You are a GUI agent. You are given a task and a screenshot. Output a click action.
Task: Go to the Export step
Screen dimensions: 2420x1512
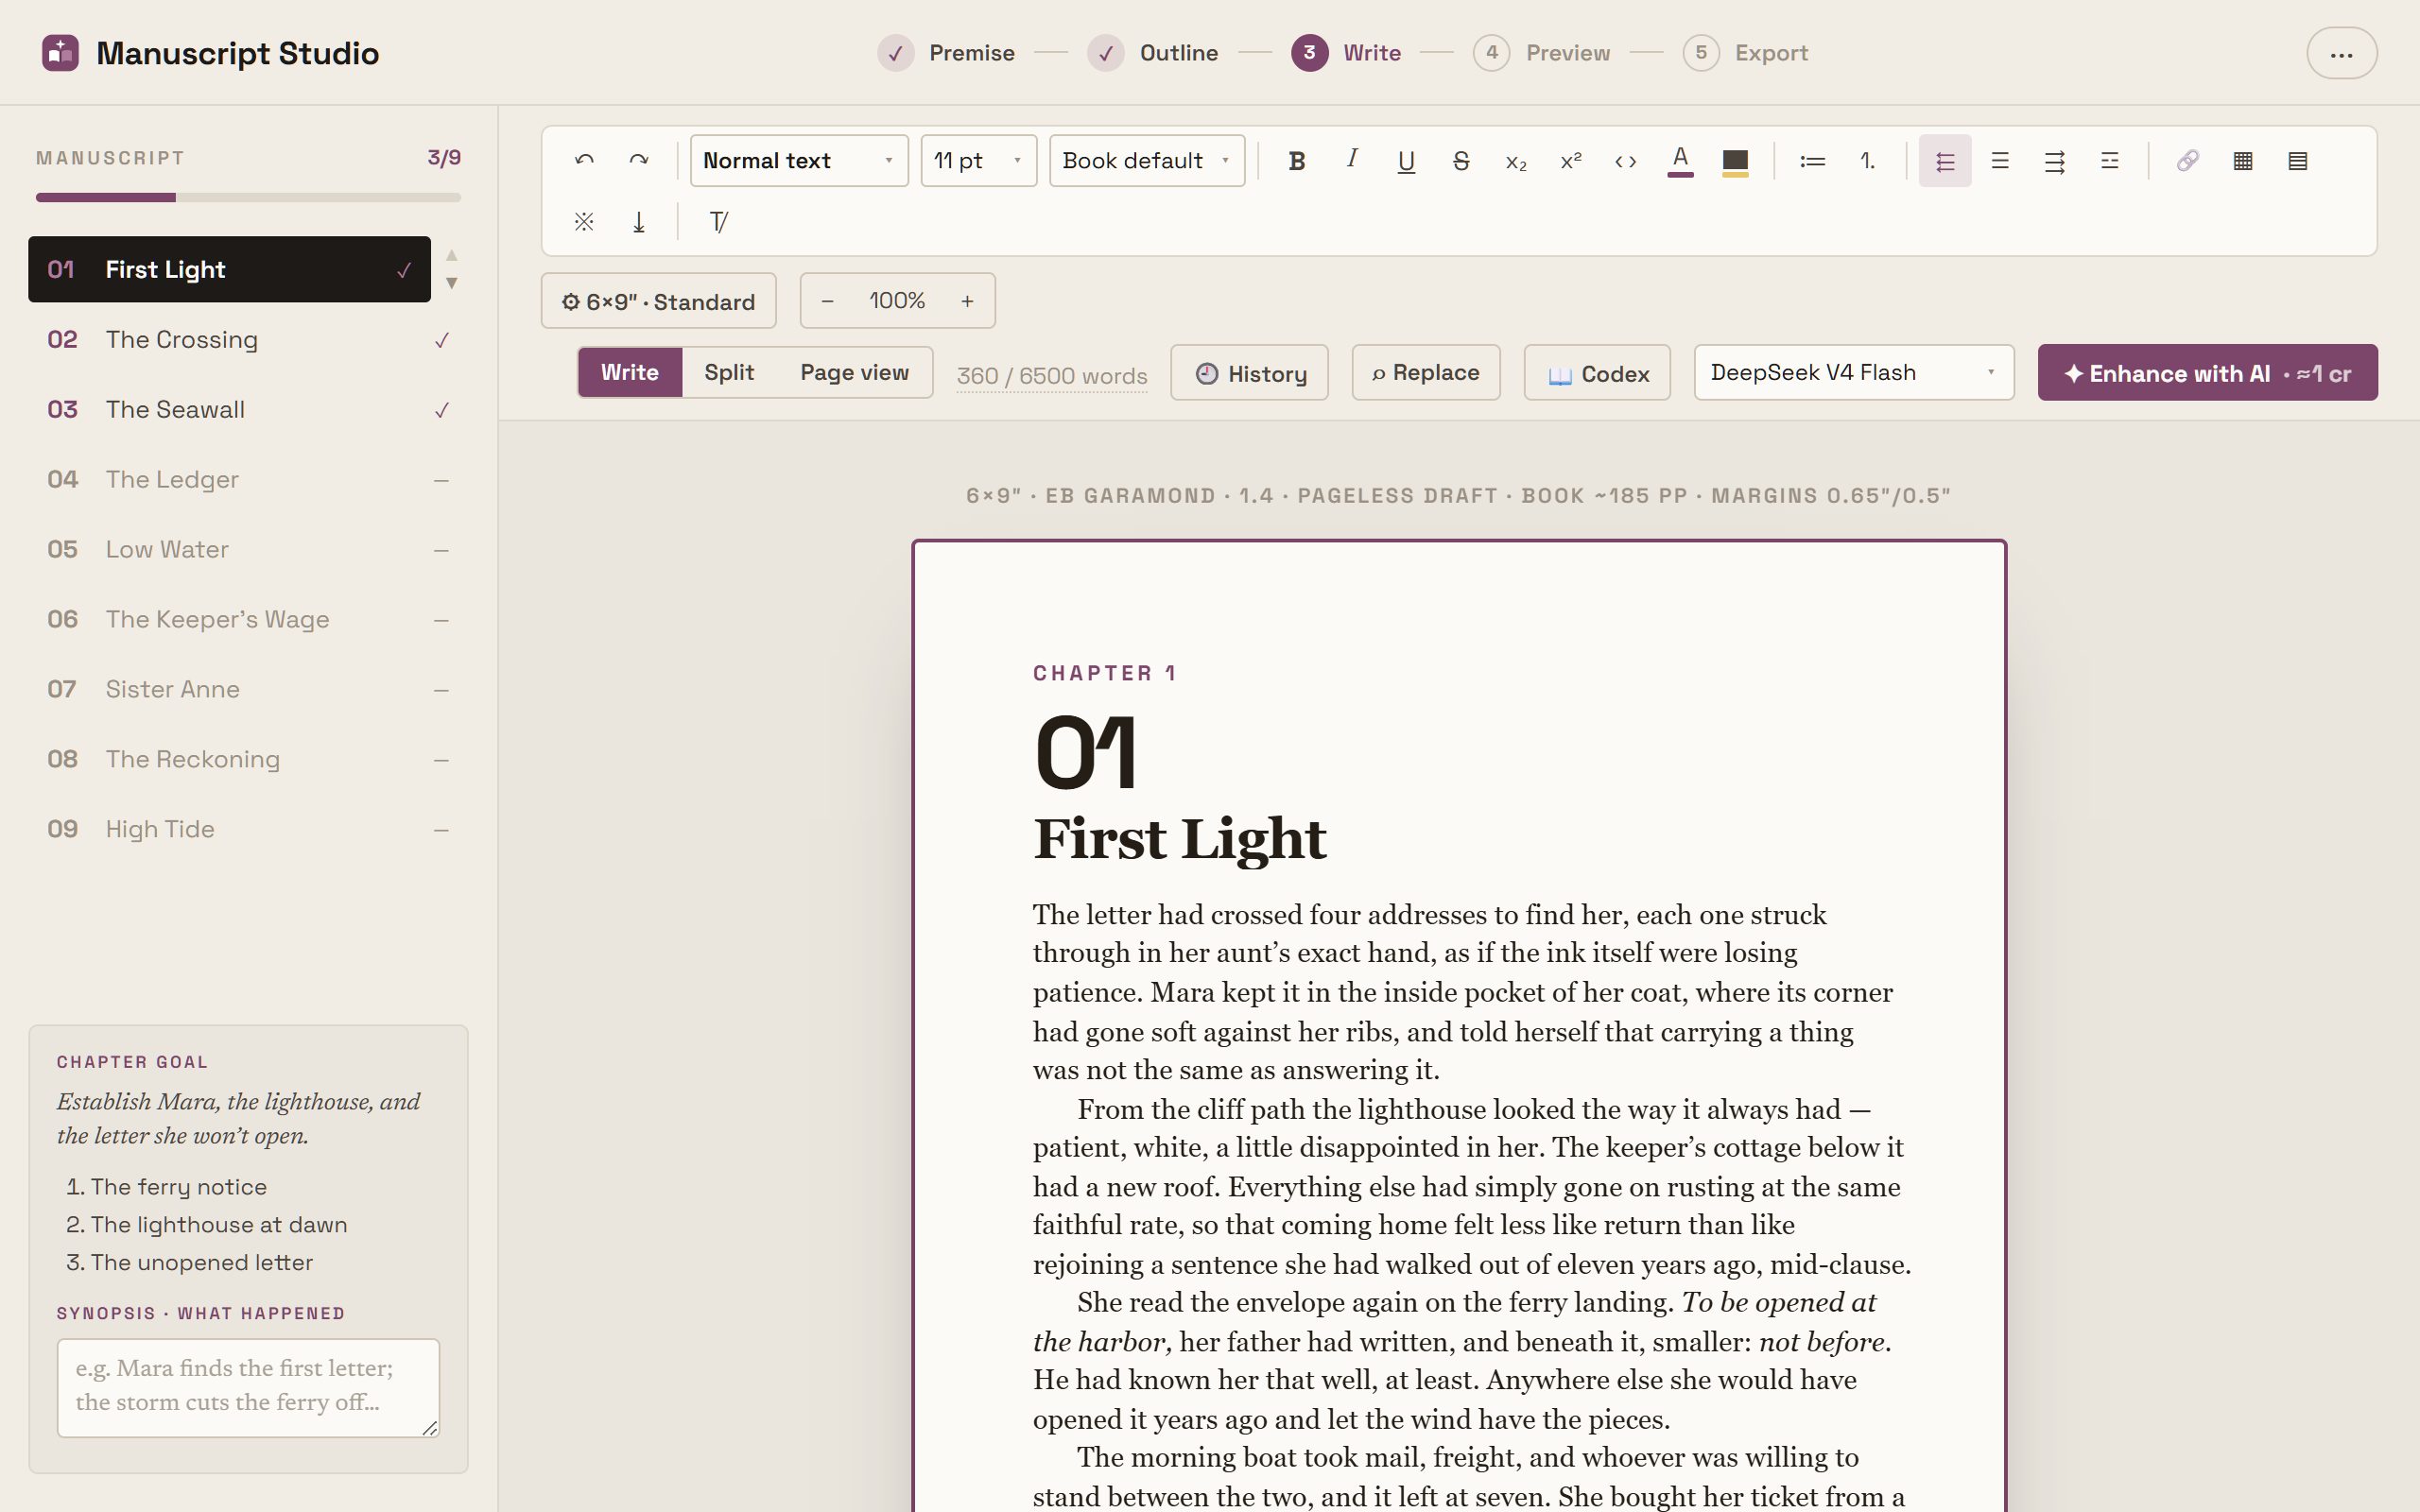(x=1746, y=53)
